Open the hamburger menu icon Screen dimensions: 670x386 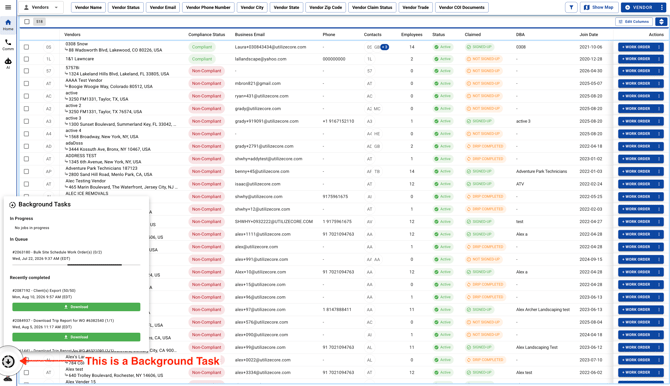(x=8, y=7)
